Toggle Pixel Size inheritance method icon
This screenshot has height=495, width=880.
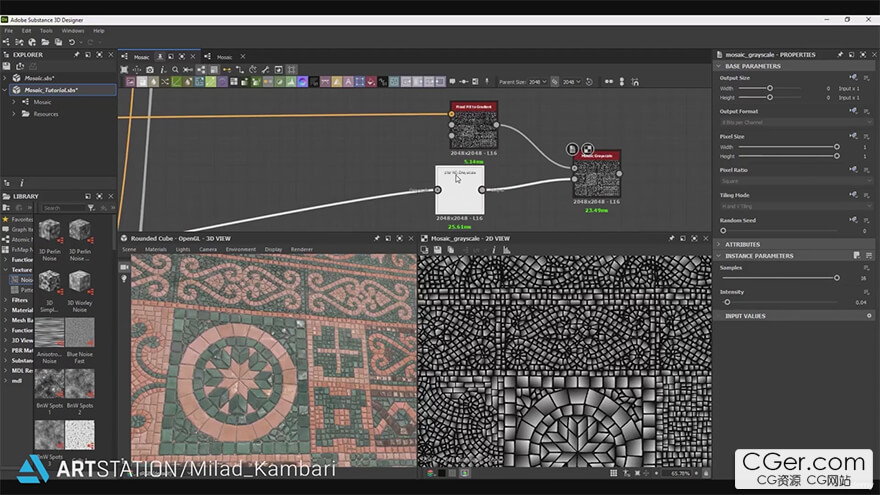(x=853, y=136)
